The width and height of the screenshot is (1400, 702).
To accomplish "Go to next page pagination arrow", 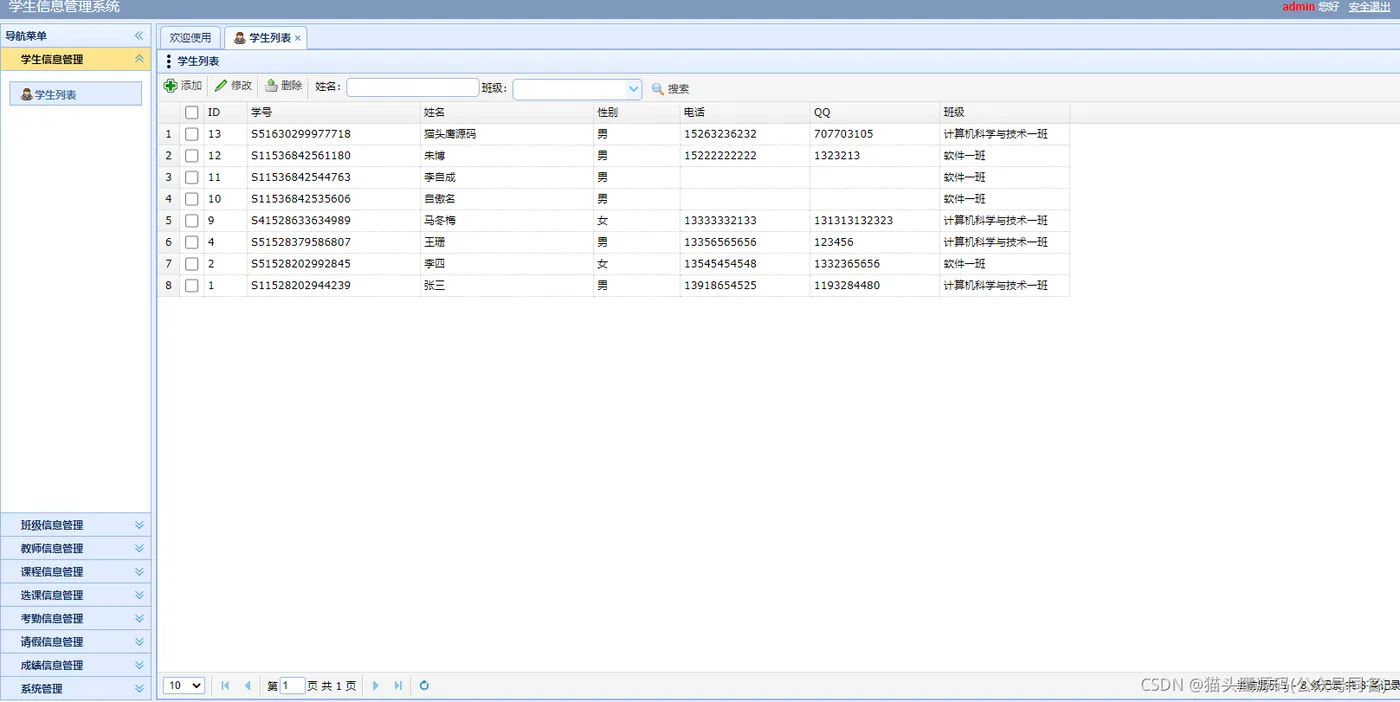I will click(x=376, y=686).
